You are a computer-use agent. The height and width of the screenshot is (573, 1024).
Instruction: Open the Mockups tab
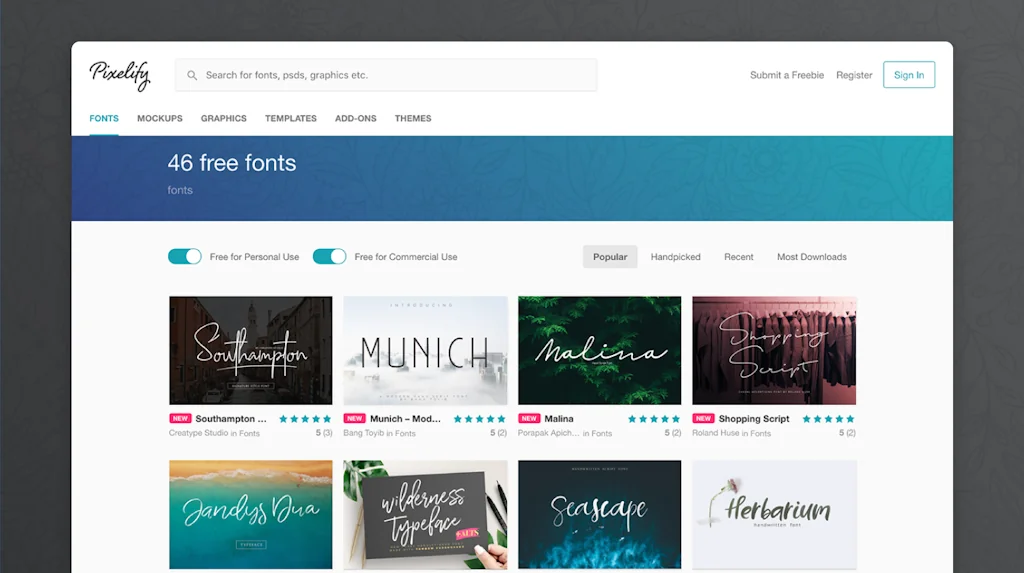pos(160,118)
